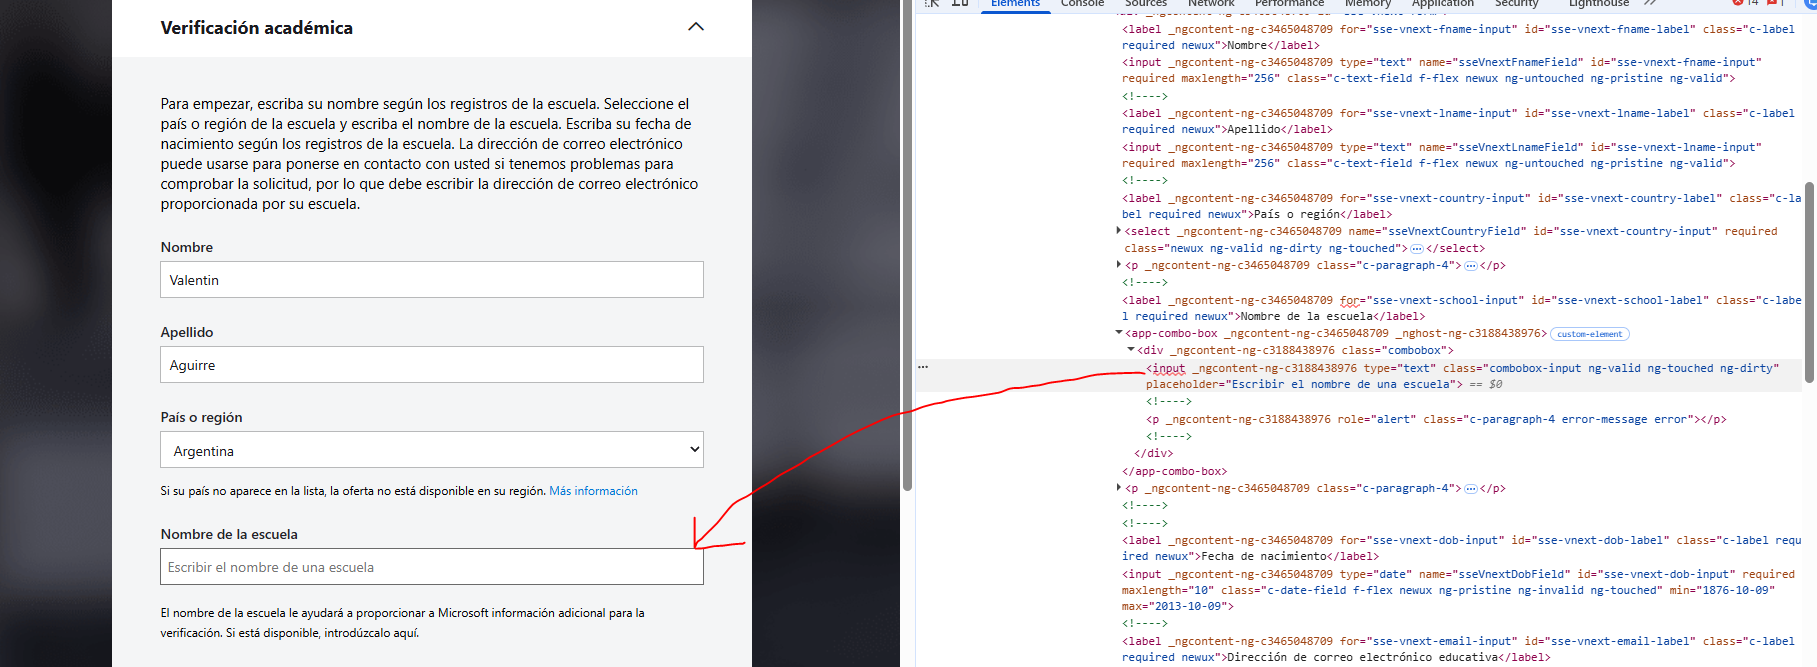The width and height of the screenshot is (1817, 667).
Task: Select the input sseVnextDobField date node
Action: click(1458, 590)
